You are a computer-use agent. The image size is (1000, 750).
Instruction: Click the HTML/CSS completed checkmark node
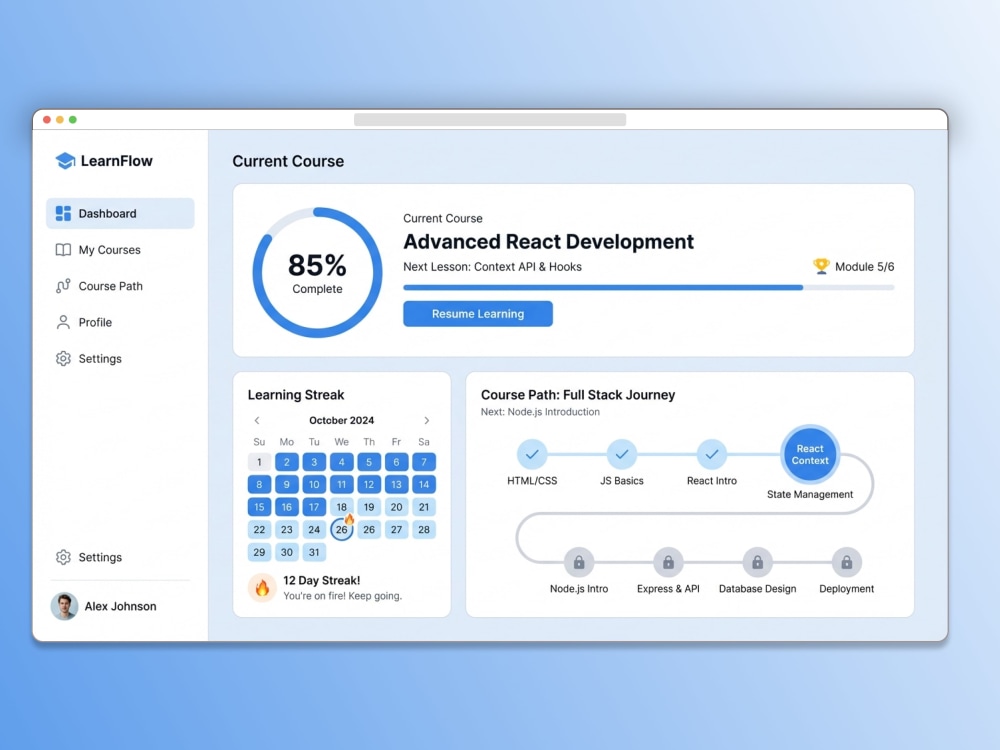pyautogui.click(x=532, y=454)
